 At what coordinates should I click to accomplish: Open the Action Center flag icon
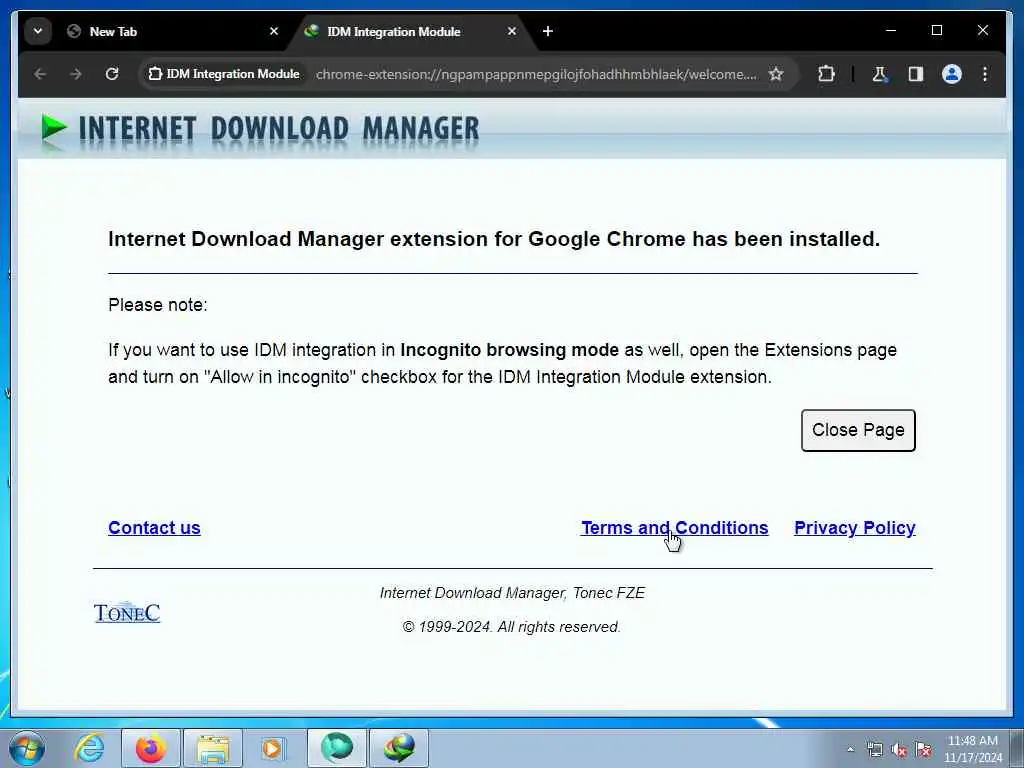pyautogui.click(x=923, y=750)
